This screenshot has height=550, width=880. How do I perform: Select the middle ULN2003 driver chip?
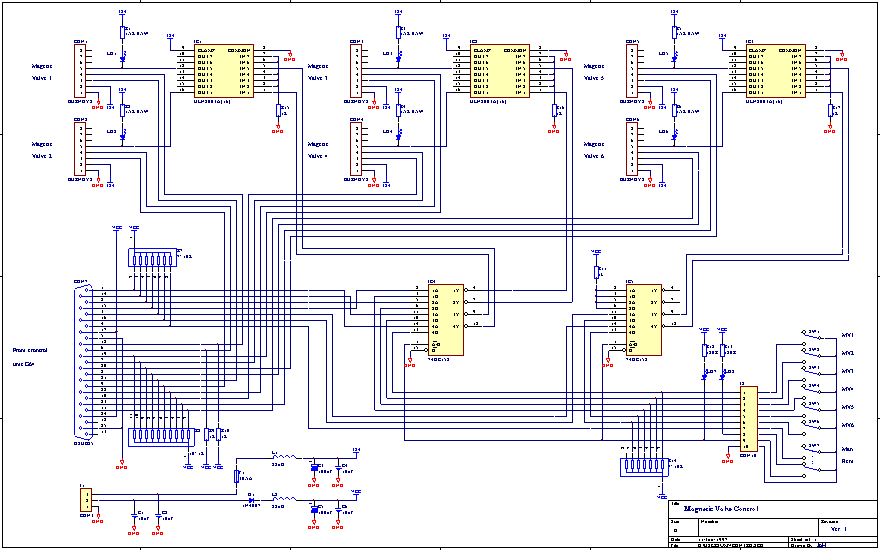pos(499,69)
